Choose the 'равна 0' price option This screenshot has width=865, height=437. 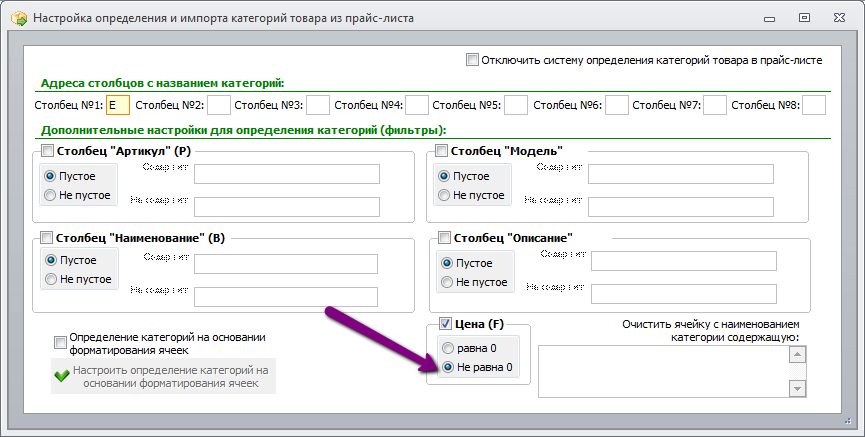(448, 348)
